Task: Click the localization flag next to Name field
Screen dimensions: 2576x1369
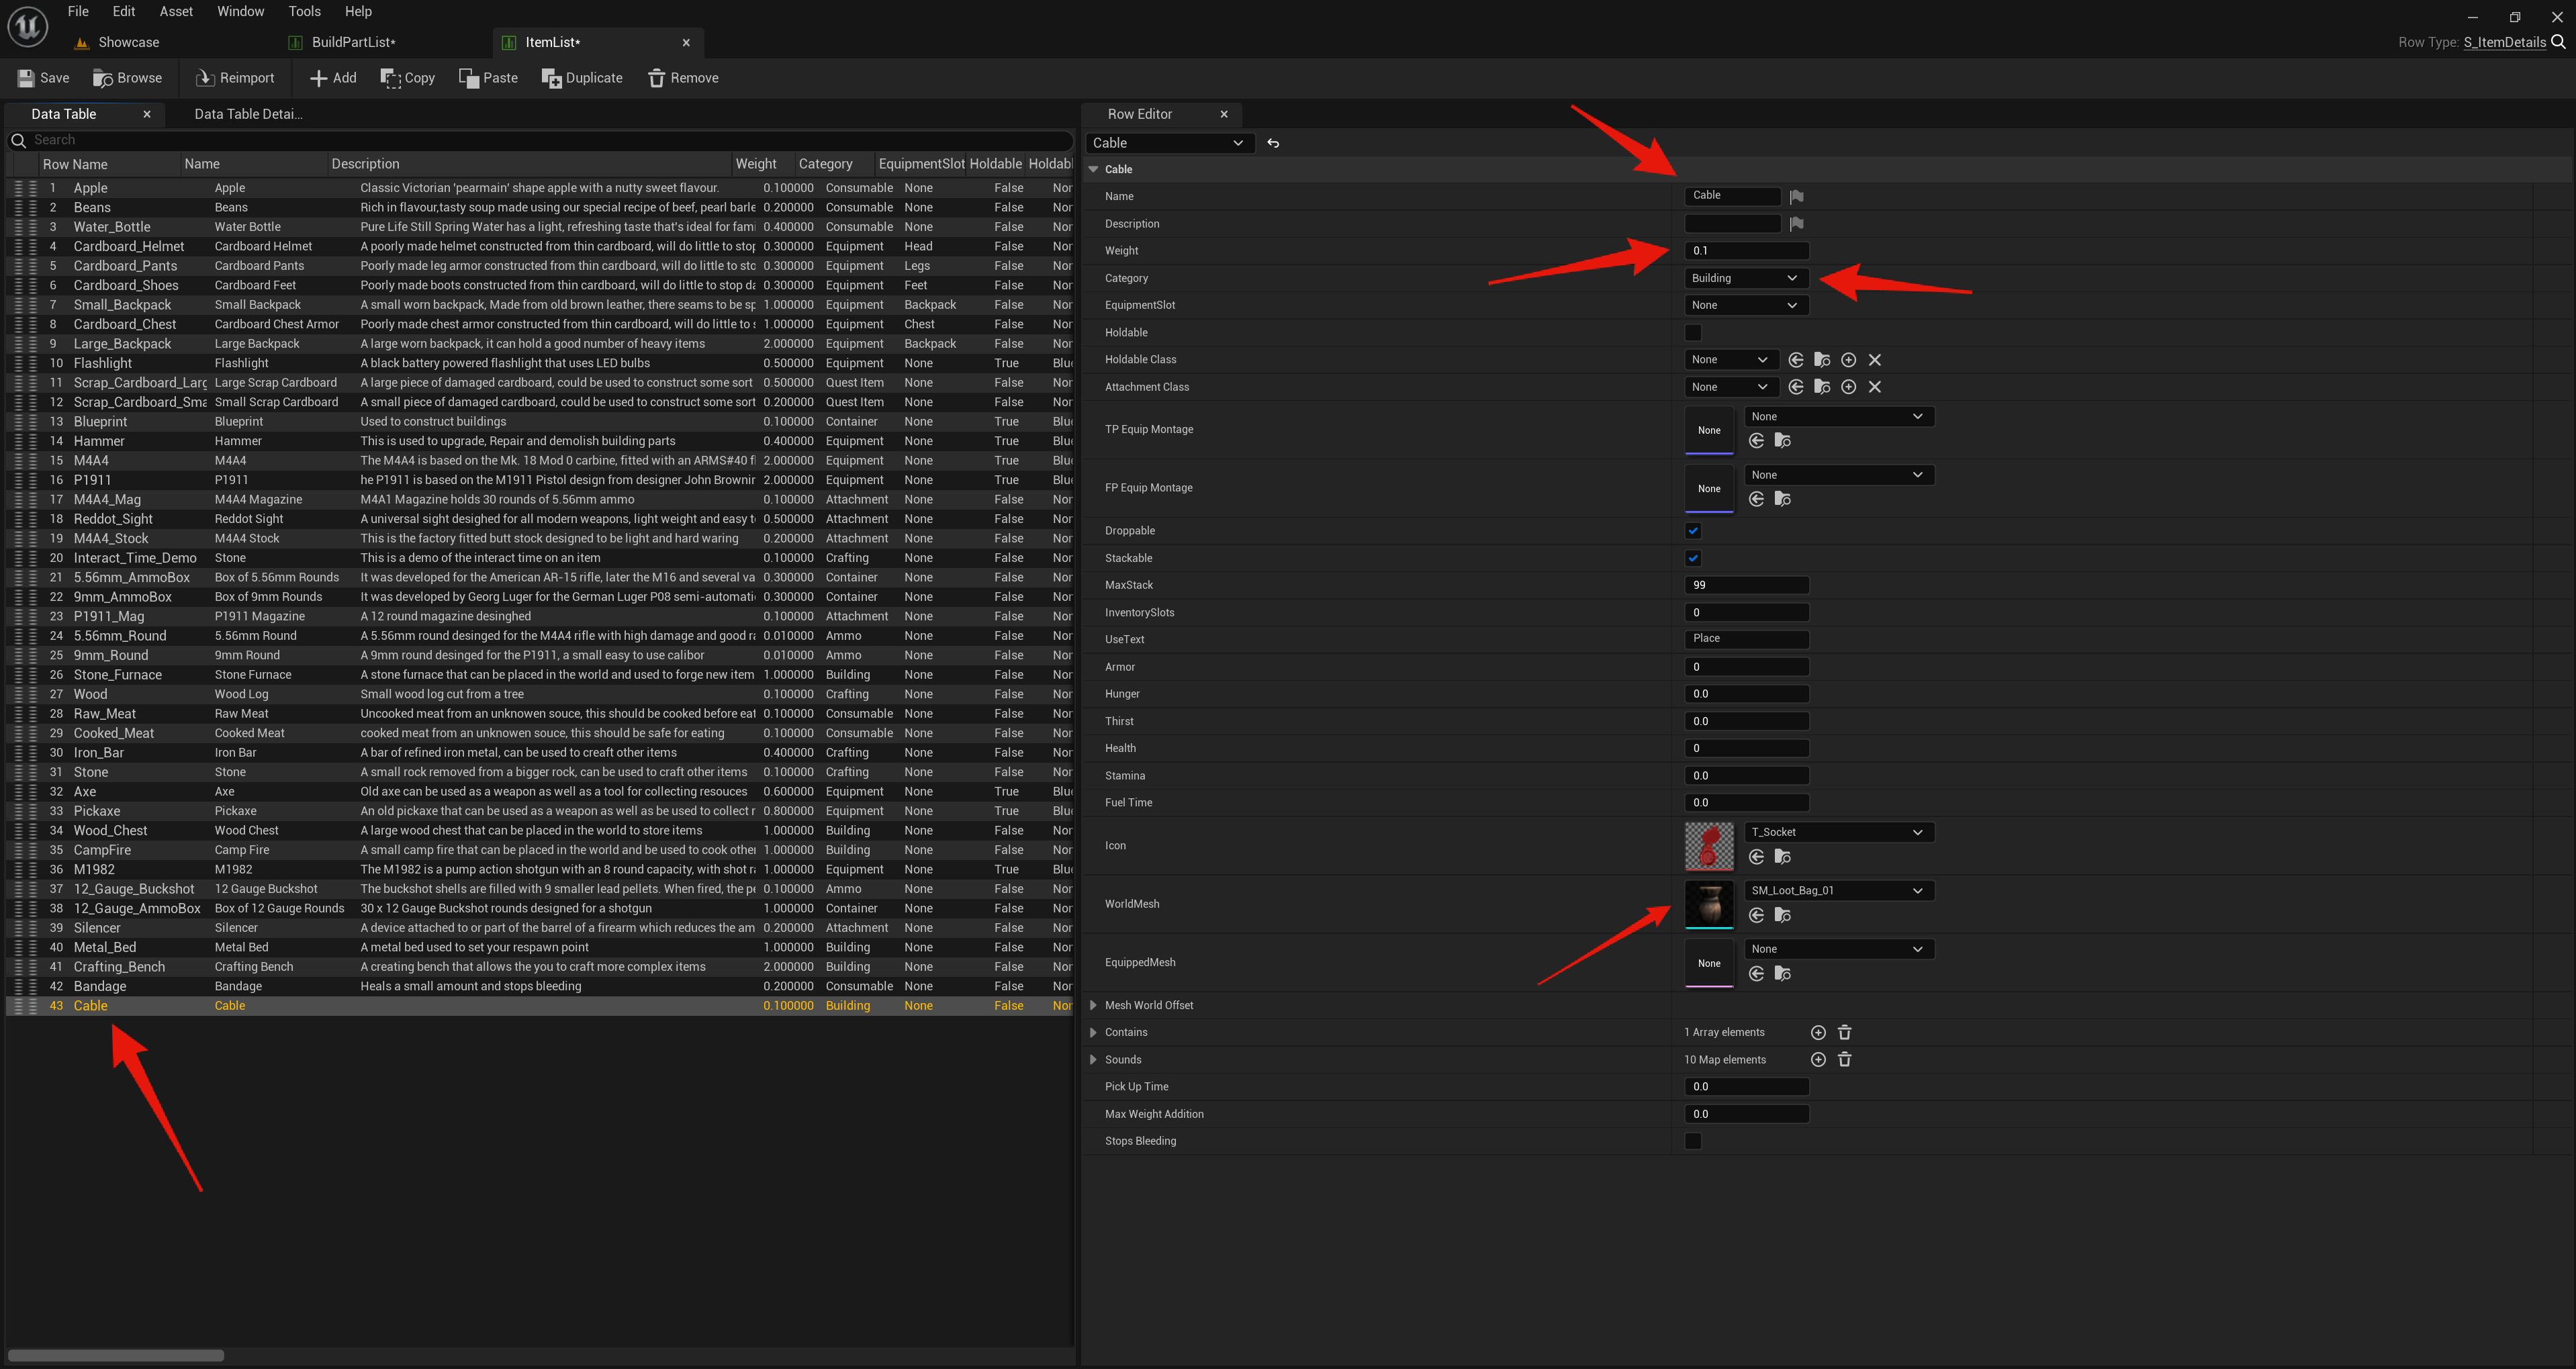Action: 1796,196
